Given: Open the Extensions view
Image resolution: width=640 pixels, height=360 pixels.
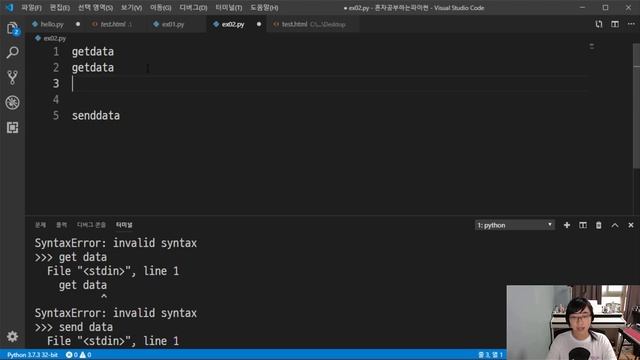Looking at the screenshot, I should (13, 127).
